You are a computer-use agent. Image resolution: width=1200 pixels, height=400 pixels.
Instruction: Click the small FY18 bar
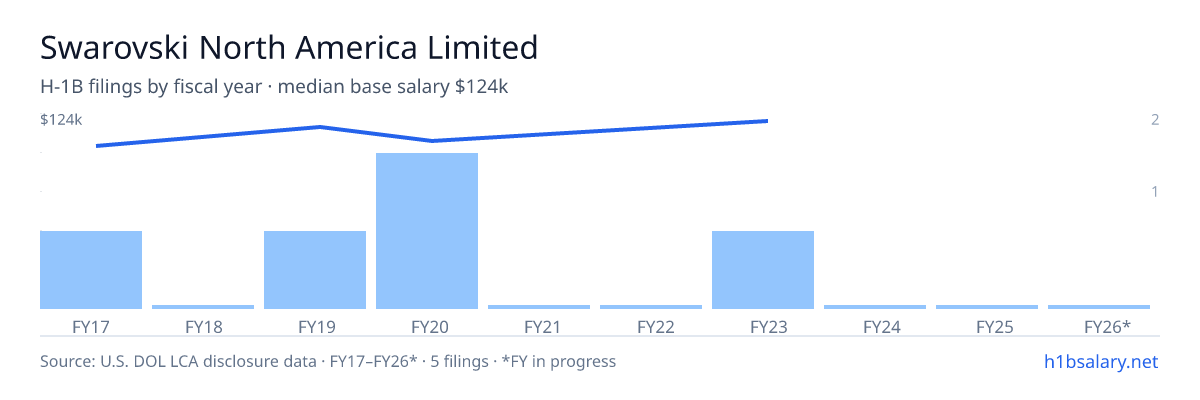[x=203, y=307]
